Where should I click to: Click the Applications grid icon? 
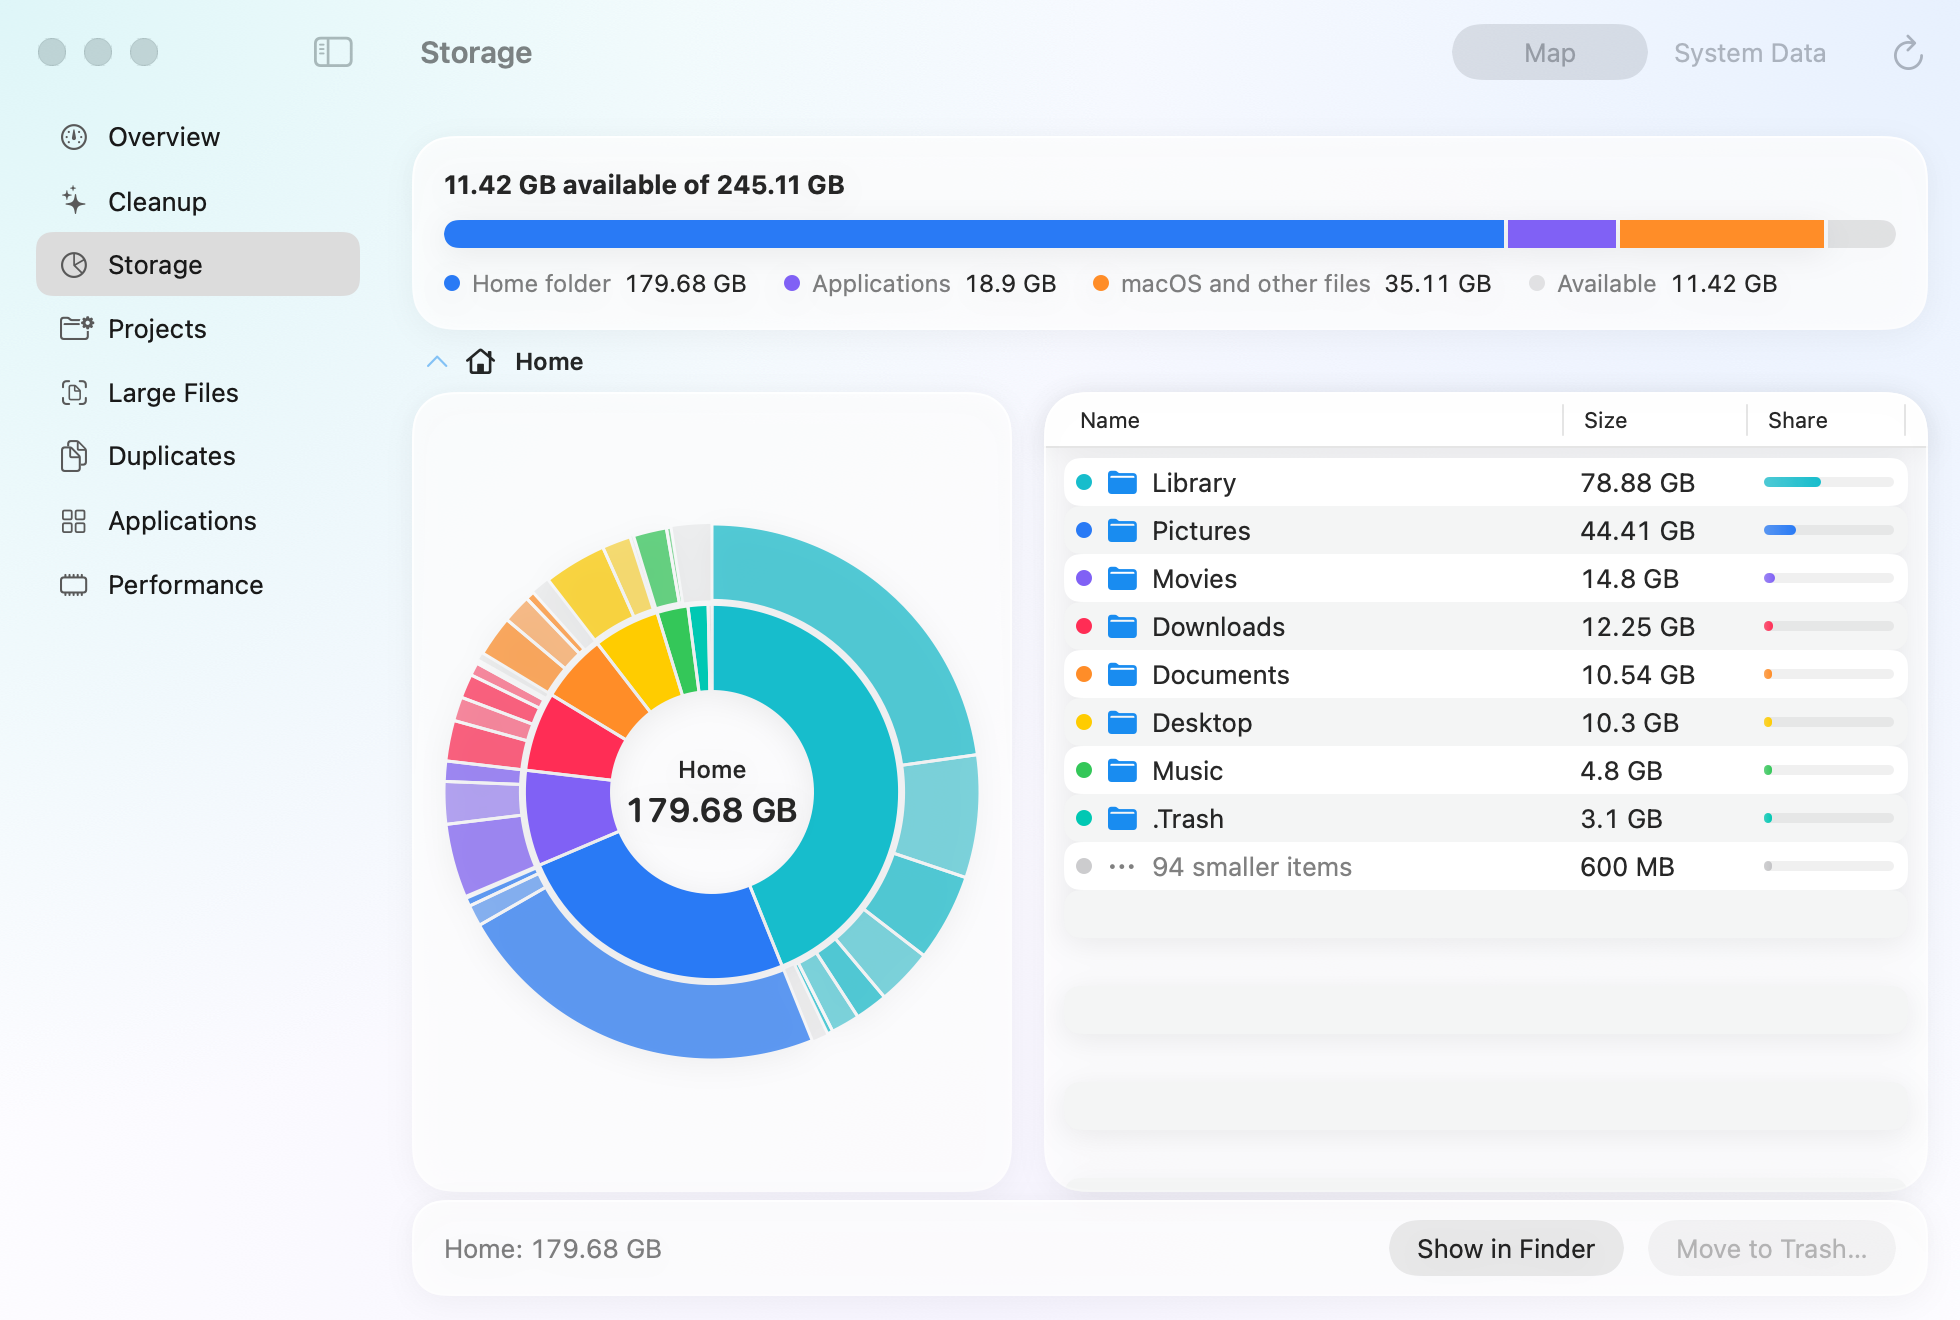(x=74, y=521)
